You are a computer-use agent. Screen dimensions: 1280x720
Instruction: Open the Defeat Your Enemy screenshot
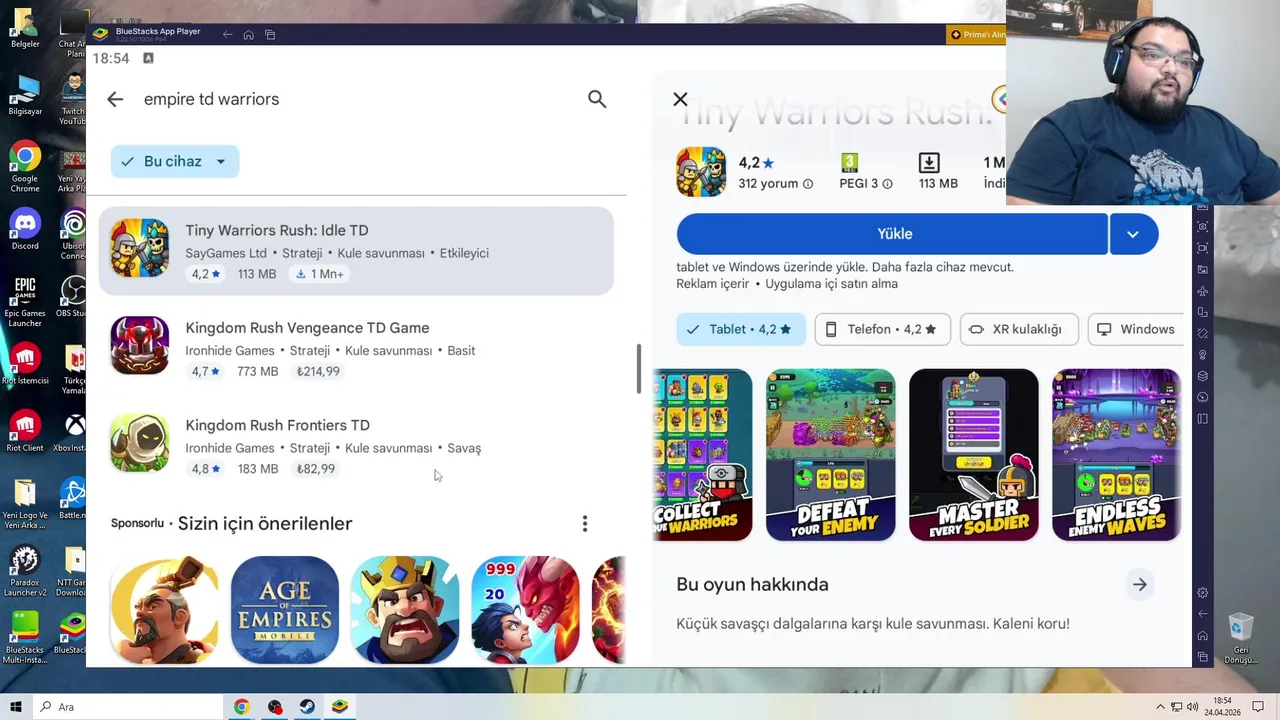pyautogui.click(x=831, y=455)
